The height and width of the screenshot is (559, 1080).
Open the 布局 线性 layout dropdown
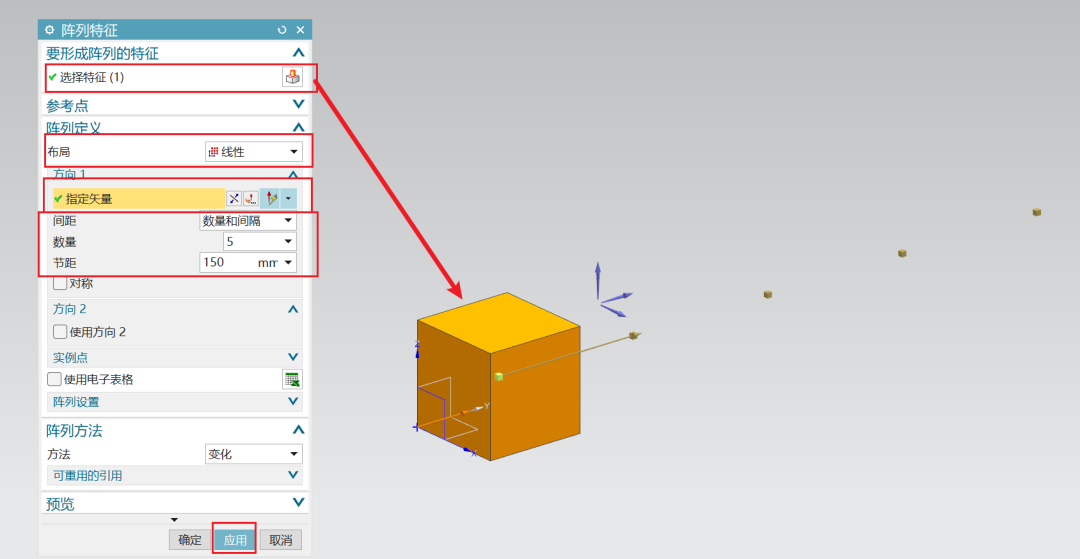(253, 152)
